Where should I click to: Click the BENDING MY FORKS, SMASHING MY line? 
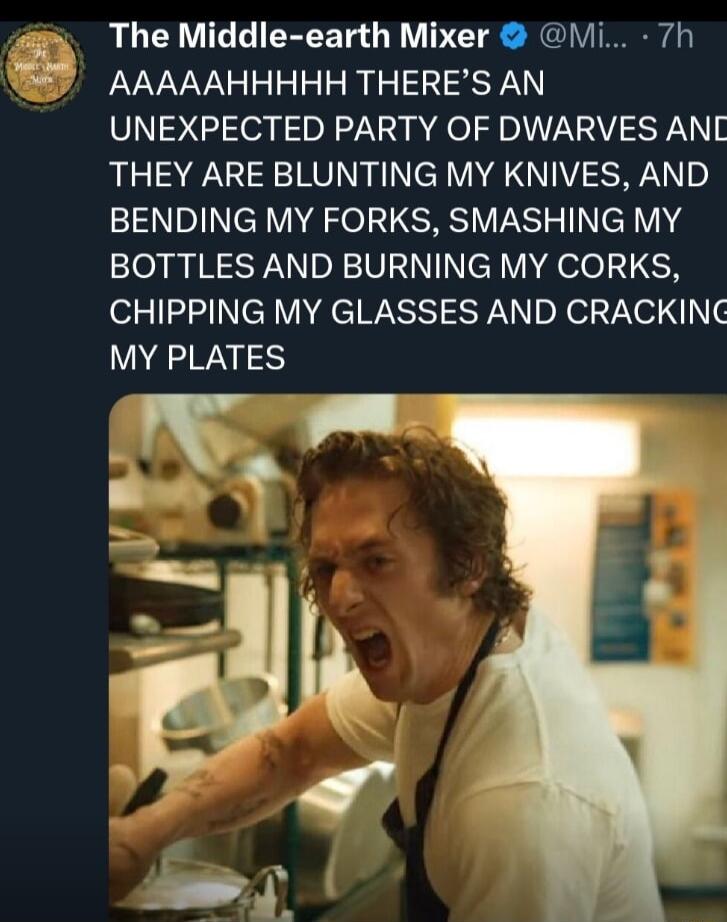coord(395,220)
